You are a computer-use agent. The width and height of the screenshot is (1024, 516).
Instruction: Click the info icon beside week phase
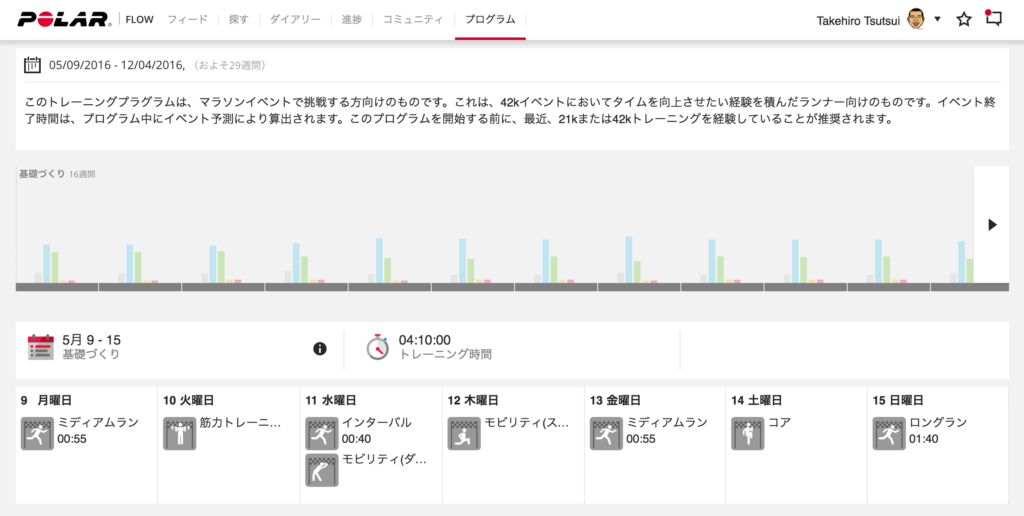[320, 348]
